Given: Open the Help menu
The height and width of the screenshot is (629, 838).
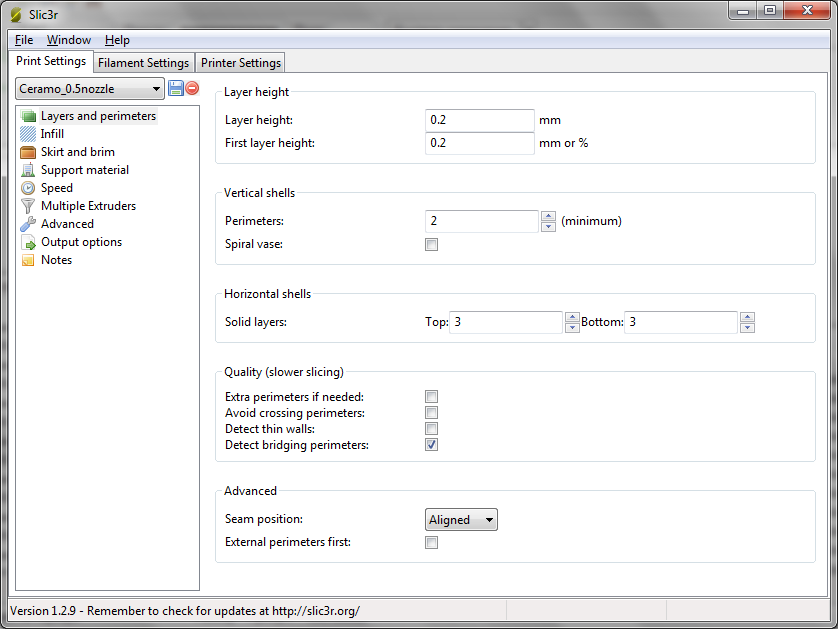Looking at the screenshot, I should point(117,40).
